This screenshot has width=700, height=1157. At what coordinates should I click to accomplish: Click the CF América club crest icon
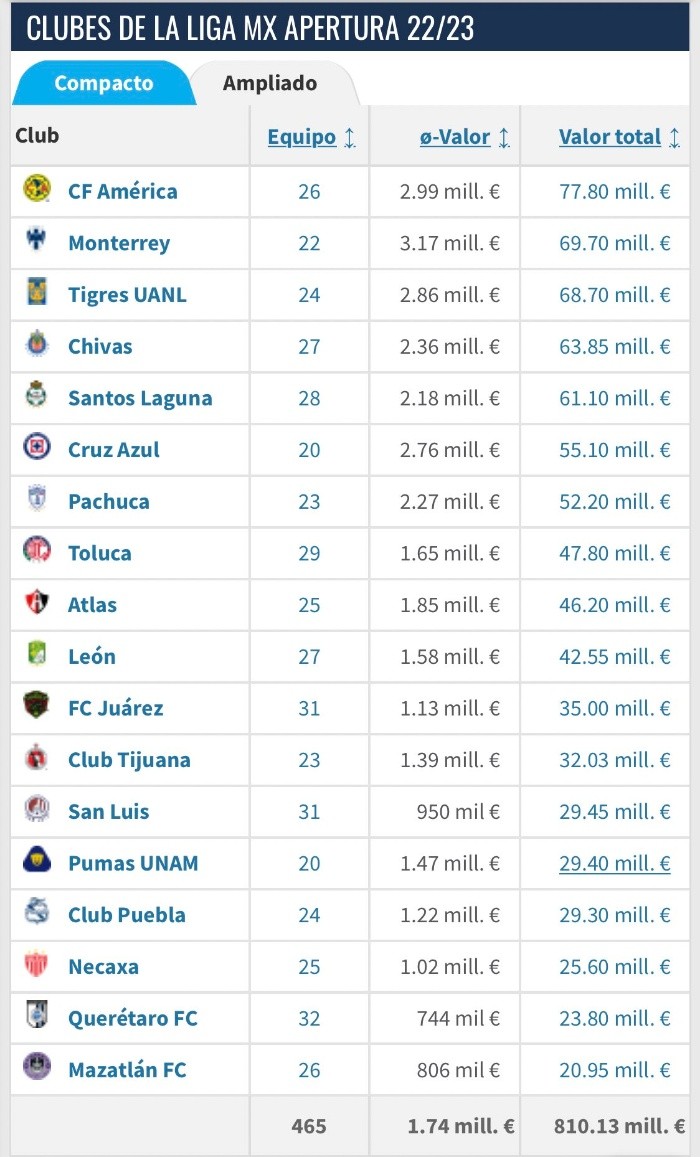tap(37, 189)
